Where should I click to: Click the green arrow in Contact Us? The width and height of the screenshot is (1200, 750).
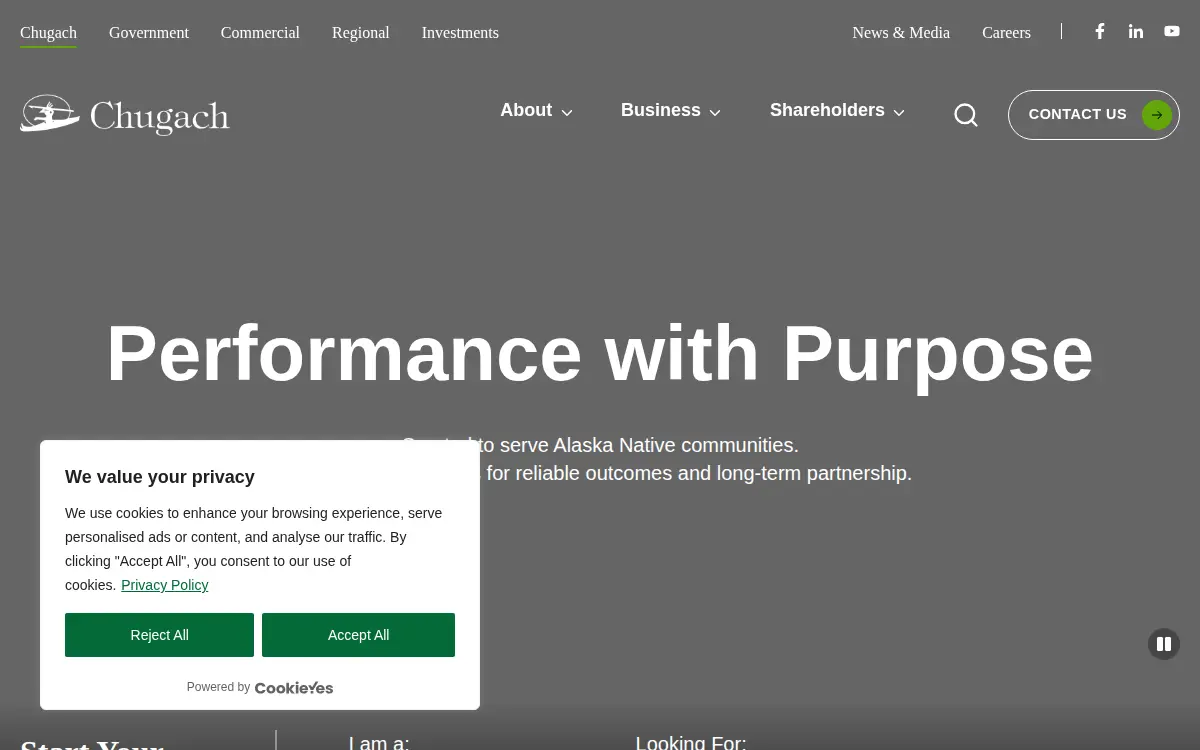(x=1157, y=115)
